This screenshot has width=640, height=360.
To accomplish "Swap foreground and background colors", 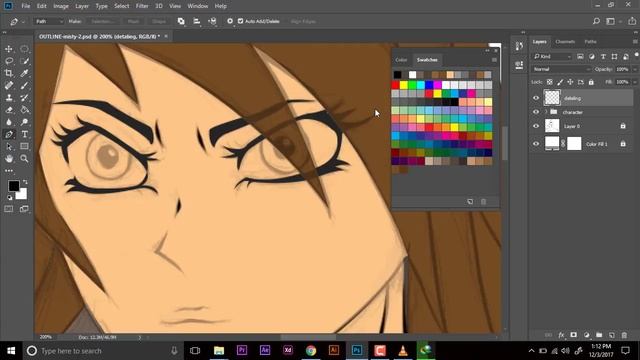I will coord(25,182).
